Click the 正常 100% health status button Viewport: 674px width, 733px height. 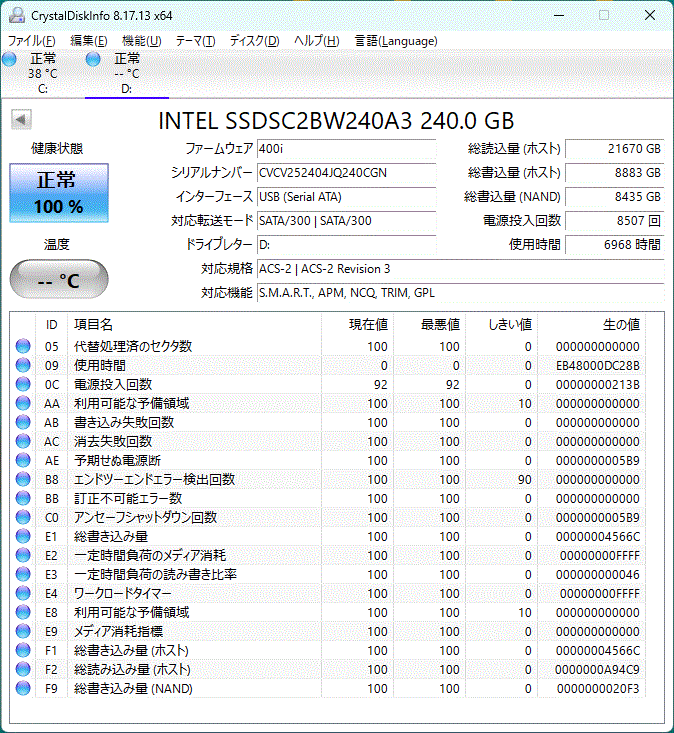click(x=59, y=194)
